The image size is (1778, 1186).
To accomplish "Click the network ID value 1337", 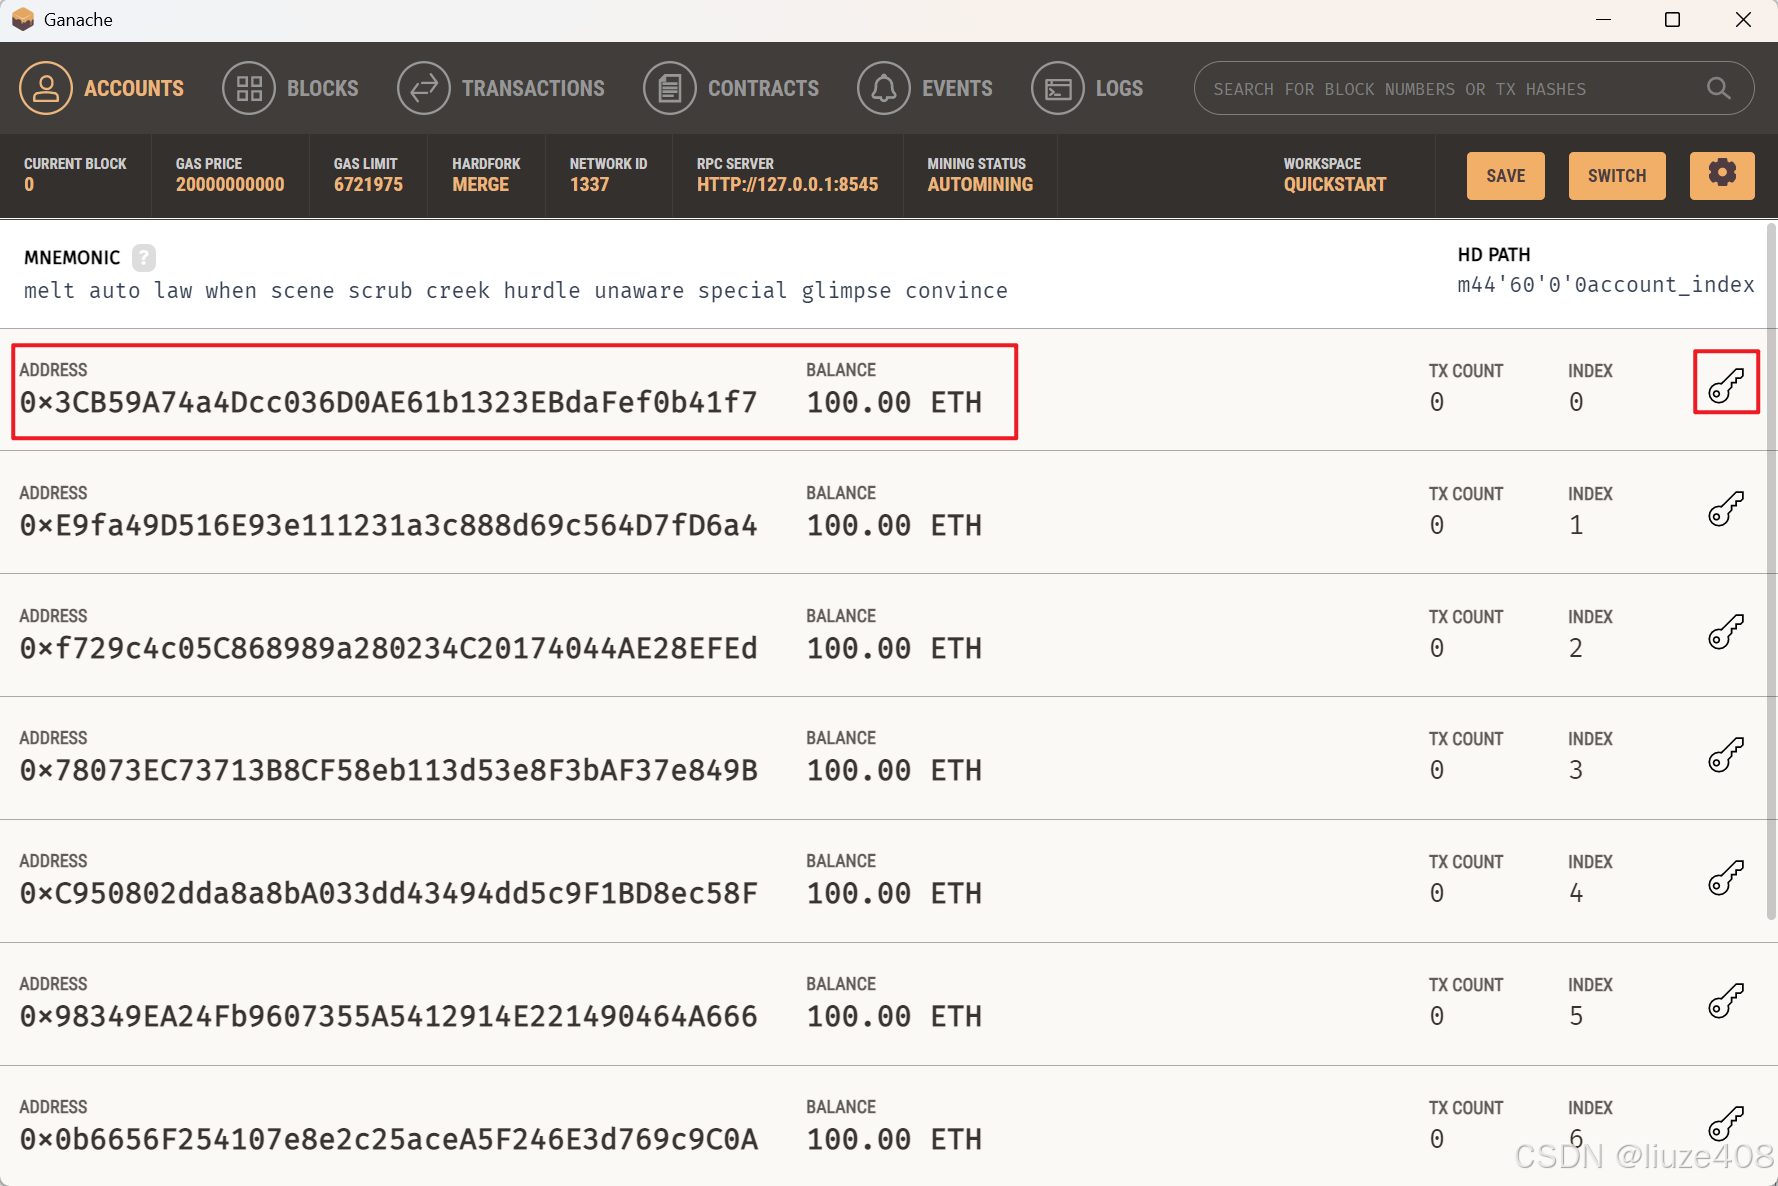I will click(x=589, y=185).
